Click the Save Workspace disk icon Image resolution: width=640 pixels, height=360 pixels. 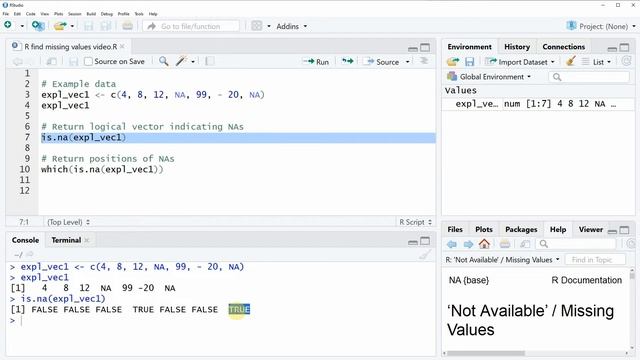click(469, 62)
